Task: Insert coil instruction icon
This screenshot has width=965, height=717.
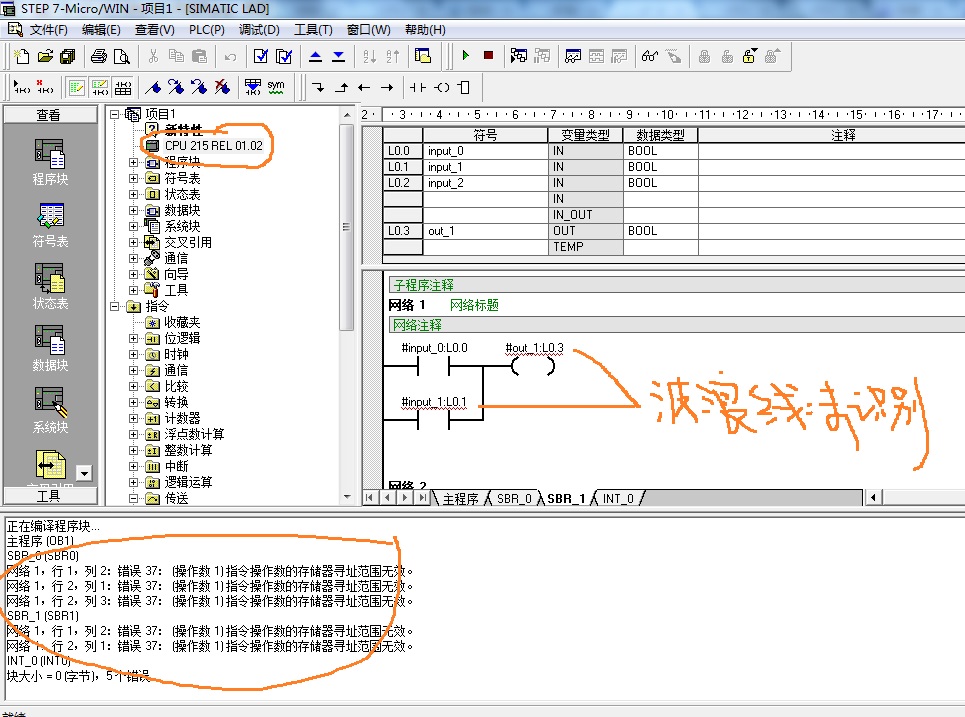Action: pyautogui.click(x=441, y=87)
